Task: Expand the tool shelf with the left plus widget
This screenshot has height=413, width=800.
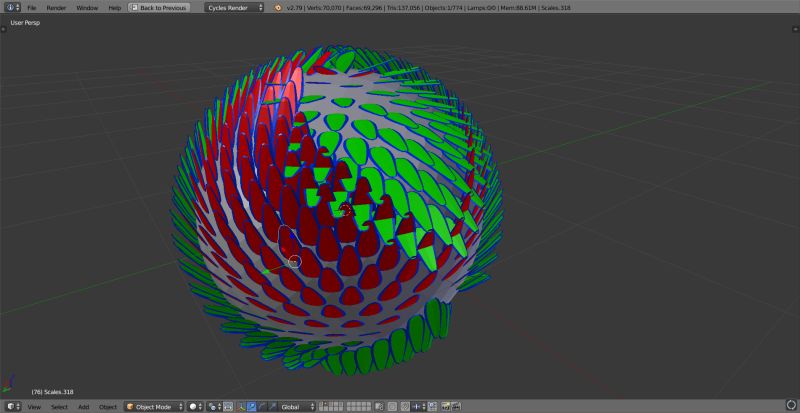Action: (3, 29)
